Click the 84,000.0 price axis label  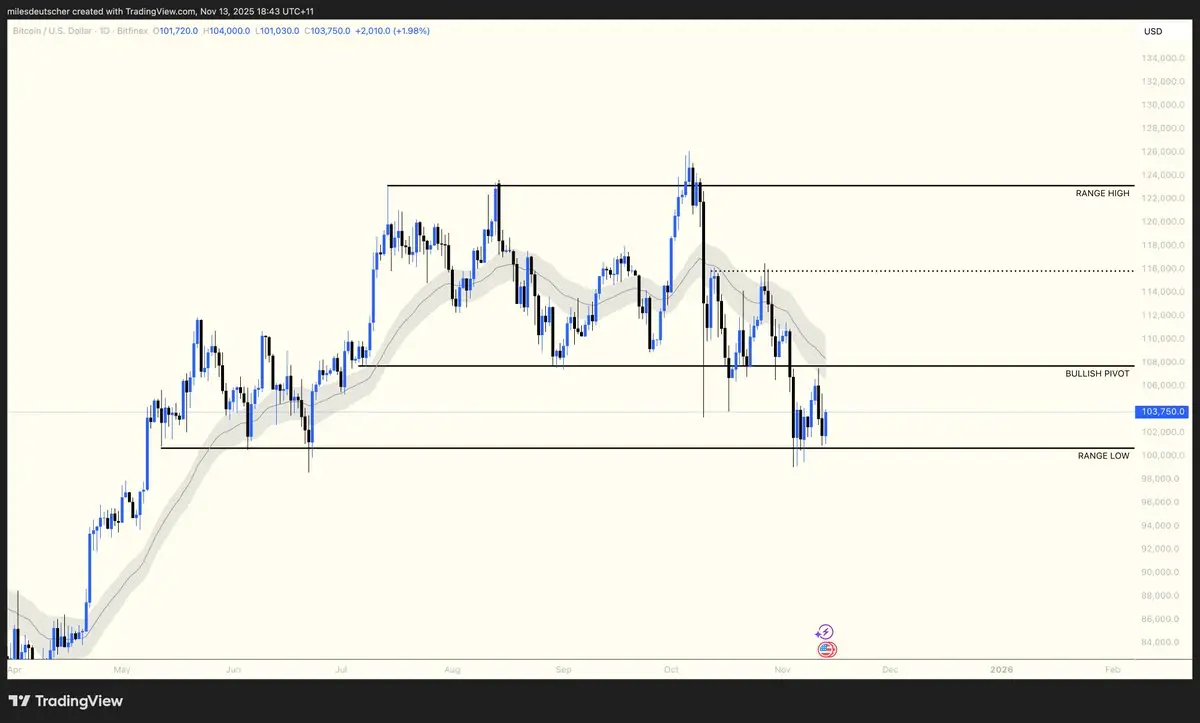(1162, 643)
